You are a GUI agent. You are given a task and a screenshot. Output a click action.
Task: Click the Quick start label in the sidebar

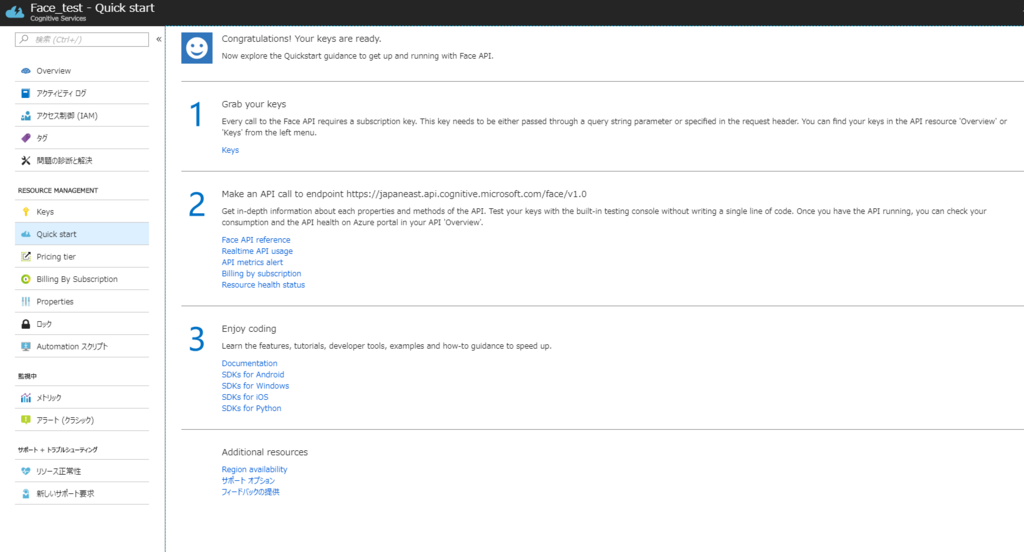56,234
